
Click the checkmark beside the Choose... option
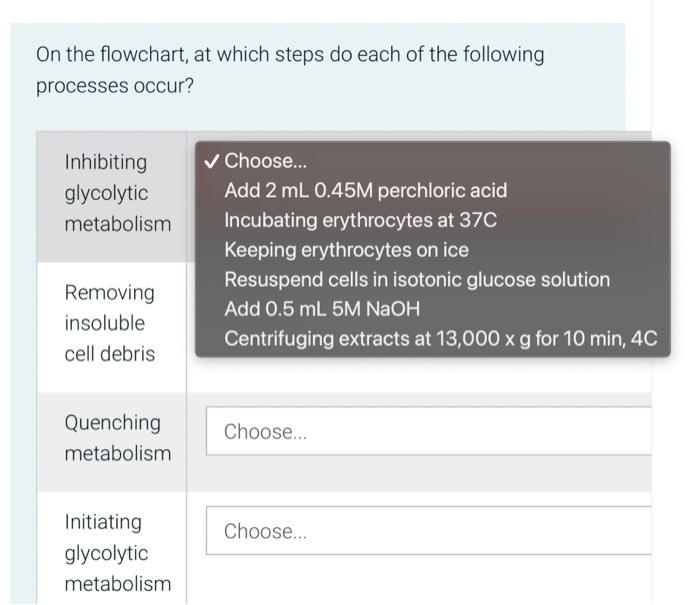[x=210, y=161]
